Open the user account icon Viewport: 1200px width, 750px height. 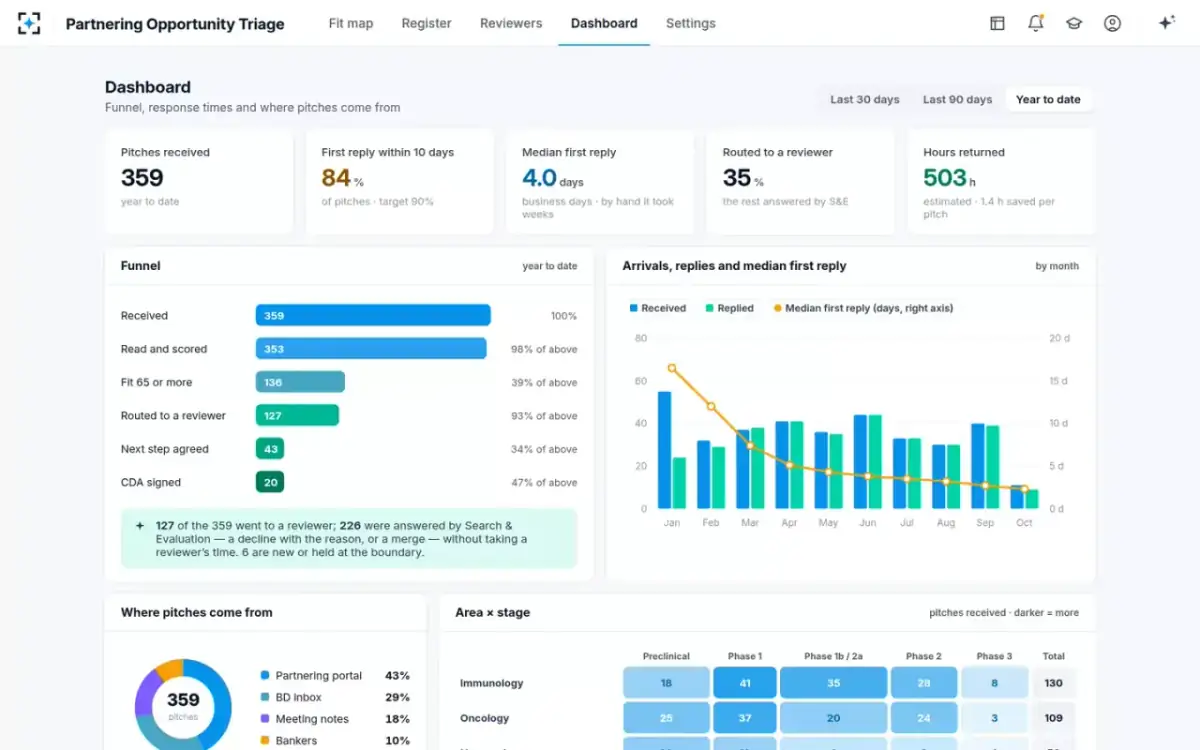1112,23
